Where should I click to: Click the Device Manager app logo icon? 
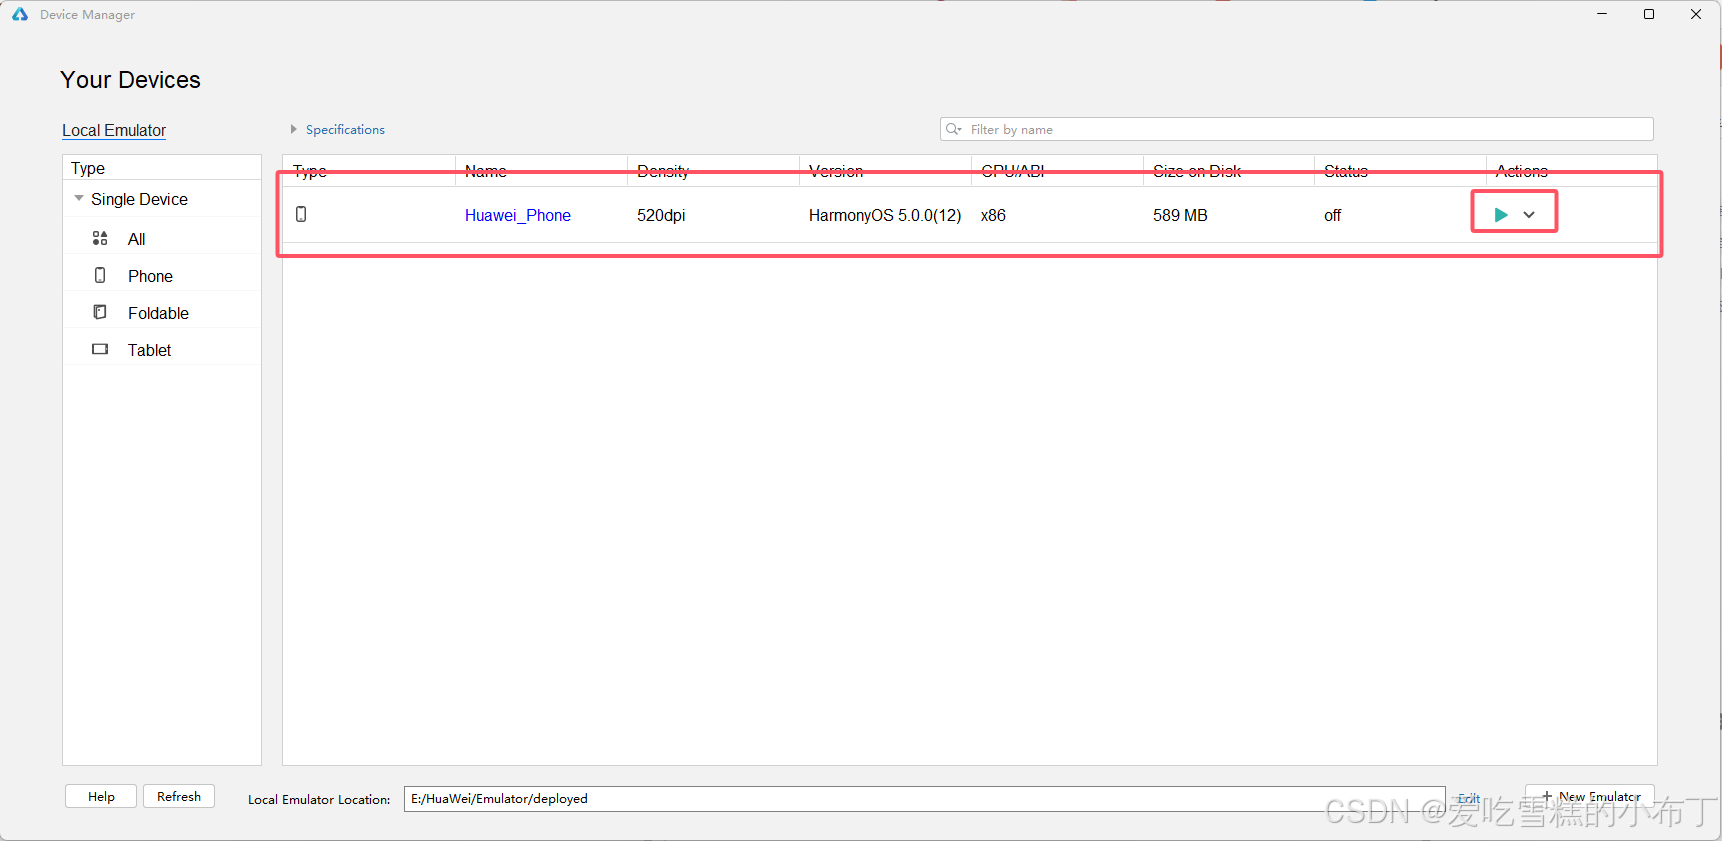click(x=20, y=14)
